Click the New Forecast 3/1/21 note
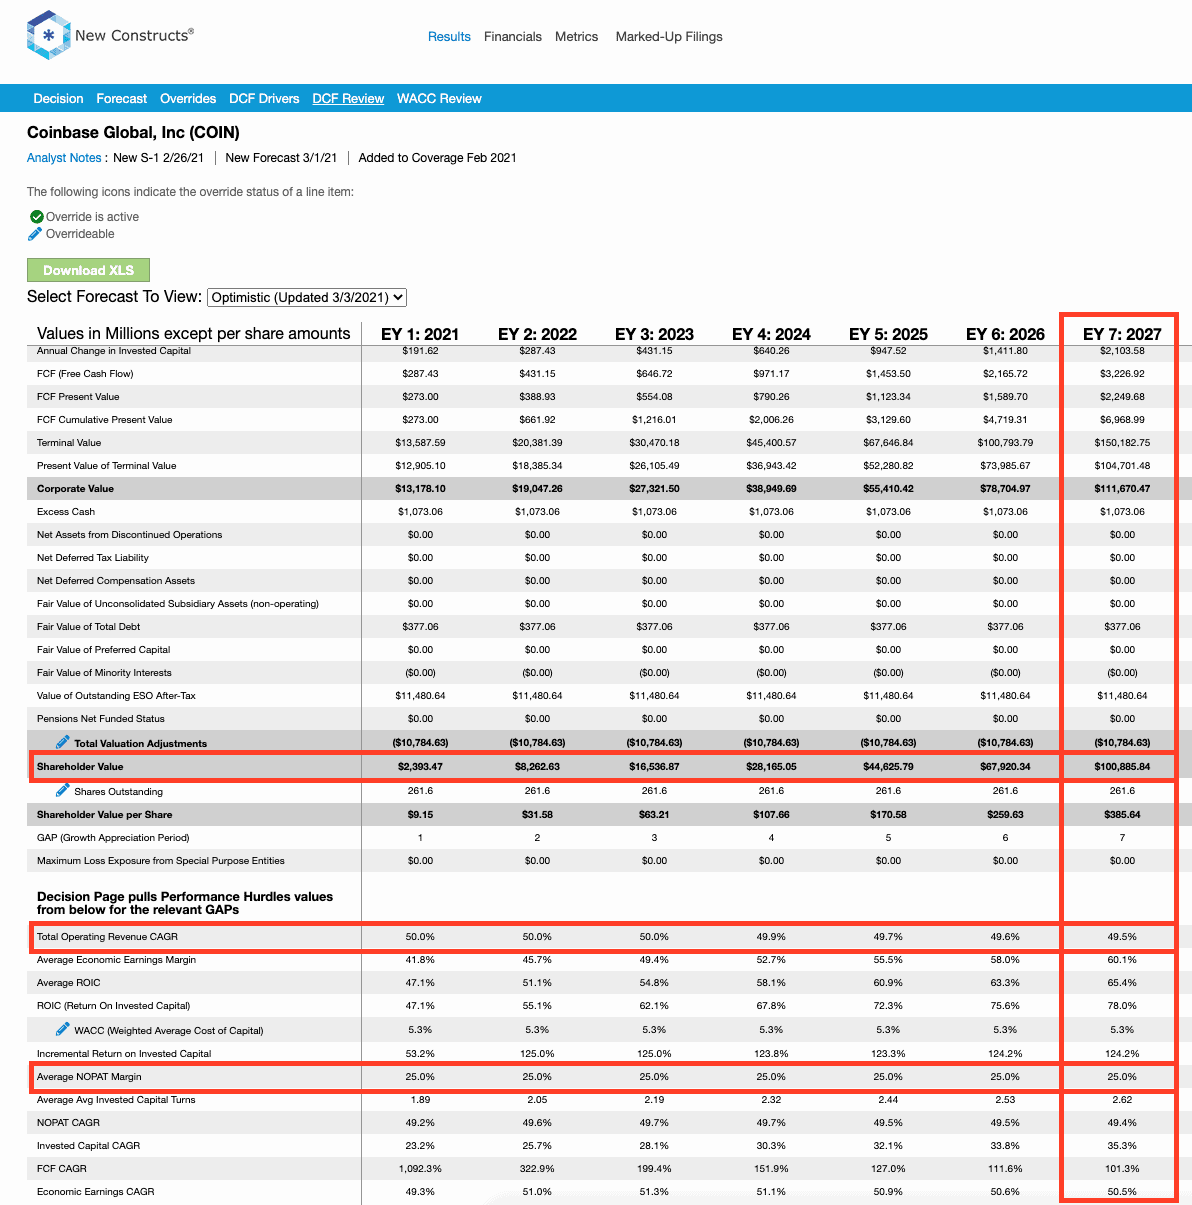1192x1205 pixels. 281,158
